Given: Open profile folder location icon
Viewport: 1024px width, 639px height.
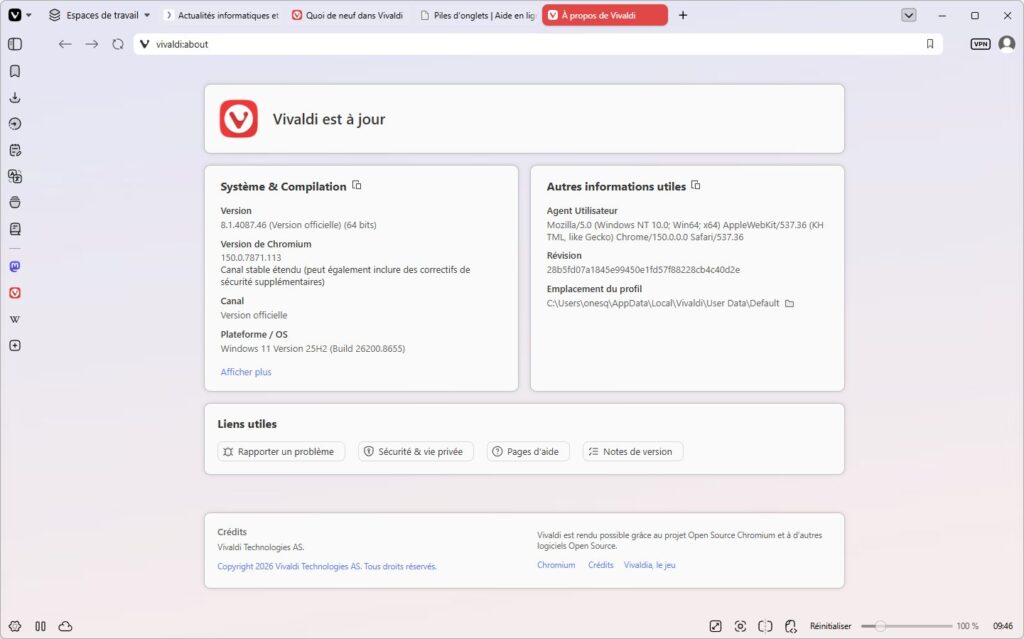Looking at the screenshot, I should (790, 303).
